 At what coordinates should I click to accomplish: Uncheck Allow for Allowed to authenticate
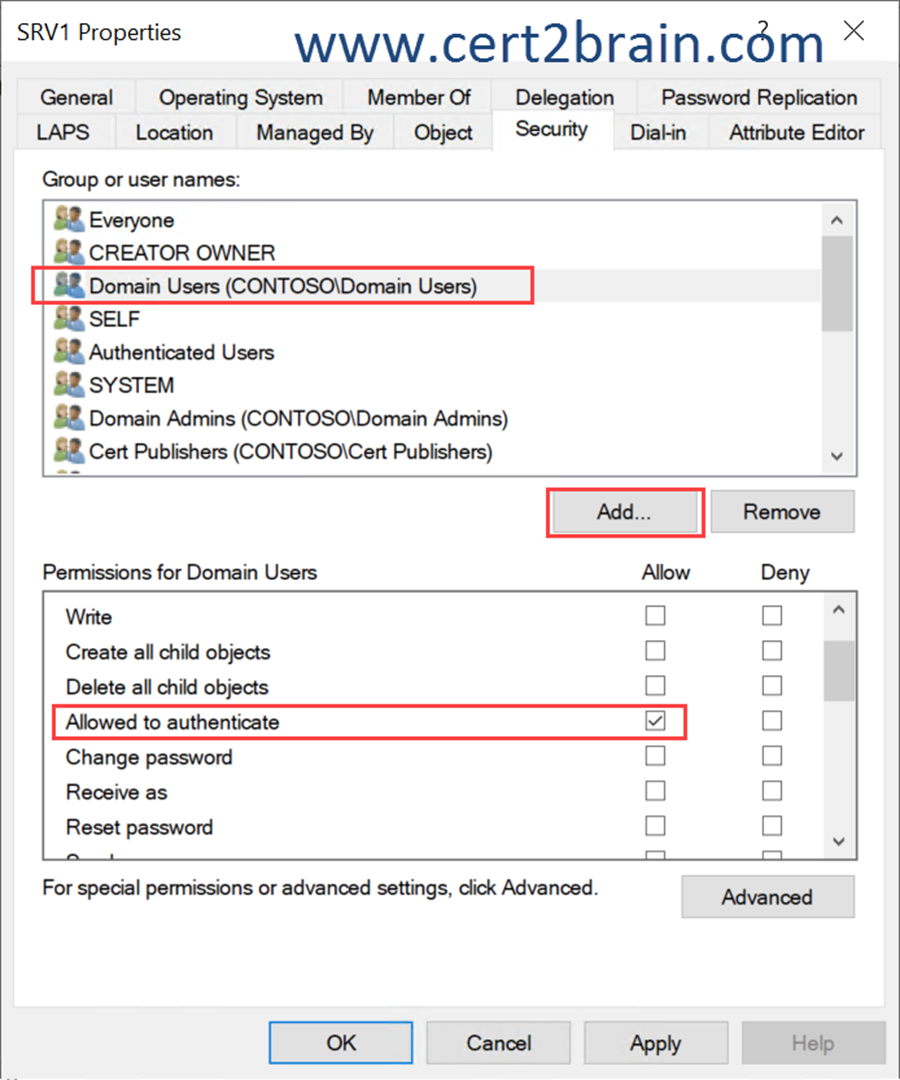[x=655, y=722]
